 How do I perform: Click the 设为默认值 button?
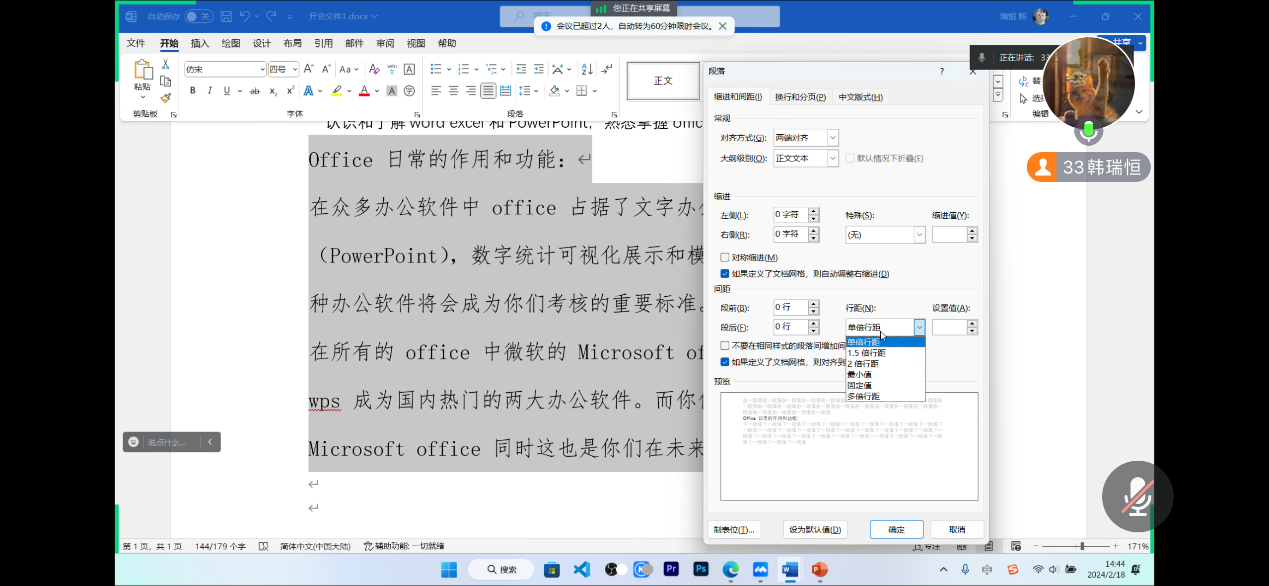tap(815, 529)
